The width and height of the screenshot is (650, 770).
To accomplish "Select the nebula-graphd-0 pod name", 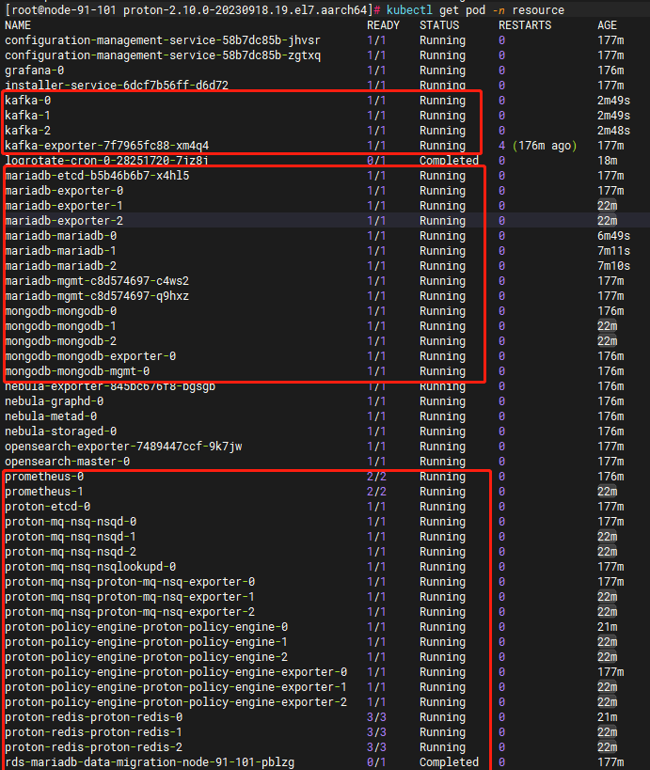I will [x=54, y=401].
